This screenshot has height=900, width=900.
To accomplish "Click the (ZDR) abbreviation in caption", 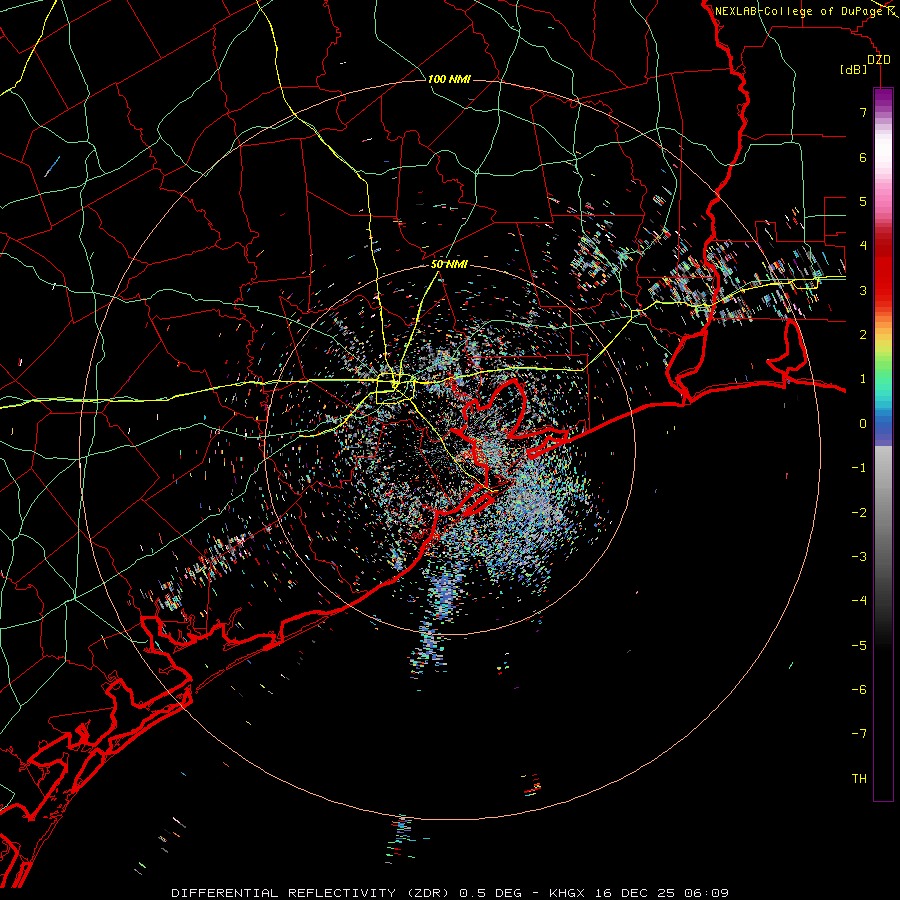I will click(x=428, y=893).
